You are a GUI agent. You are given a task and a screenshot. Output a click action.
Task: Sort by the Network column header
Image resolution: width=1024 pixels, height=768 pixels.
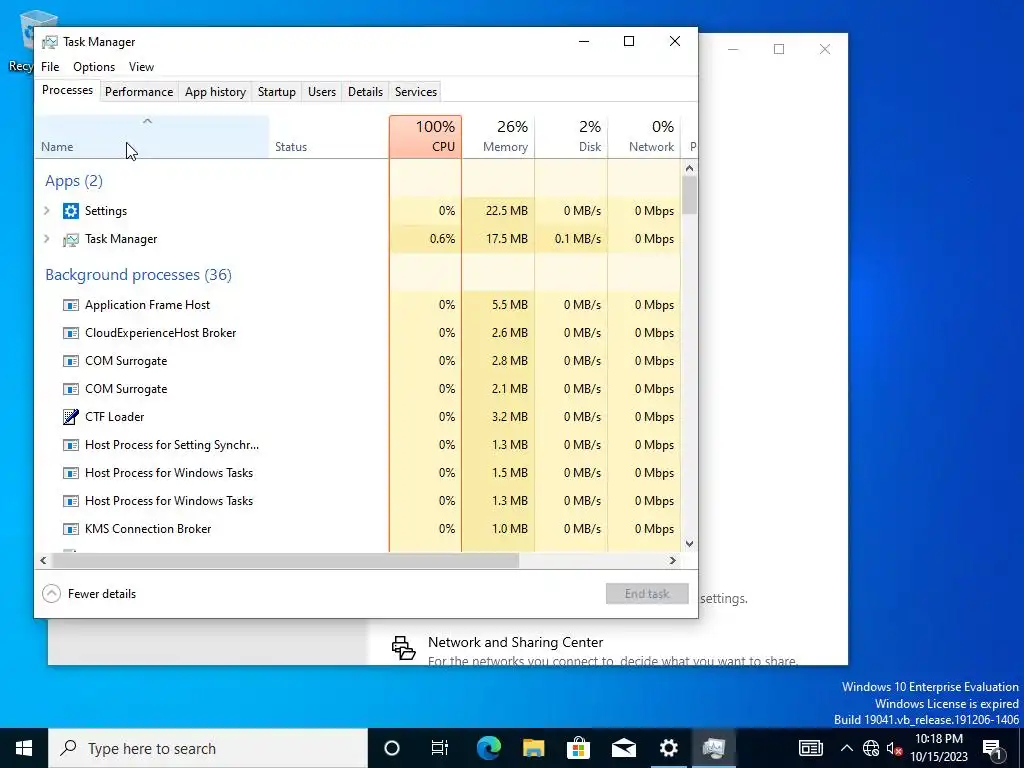644,136
